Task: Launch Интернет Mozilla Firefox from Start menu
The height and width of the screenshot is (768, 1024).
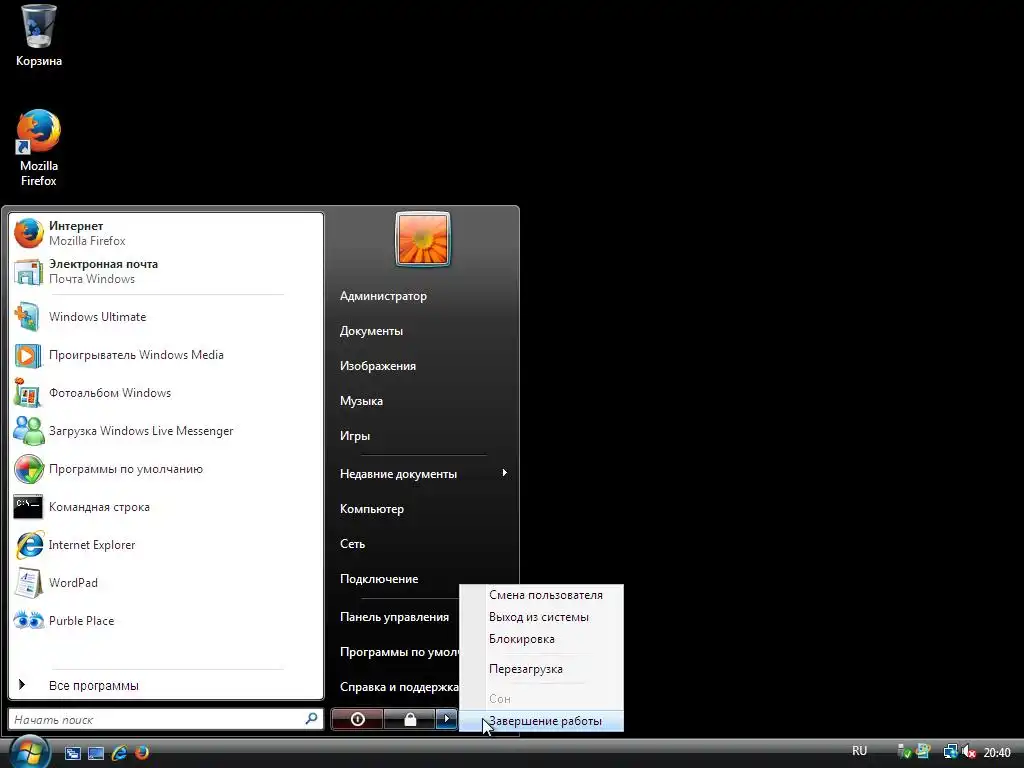Action: click(x=166, y=233)
